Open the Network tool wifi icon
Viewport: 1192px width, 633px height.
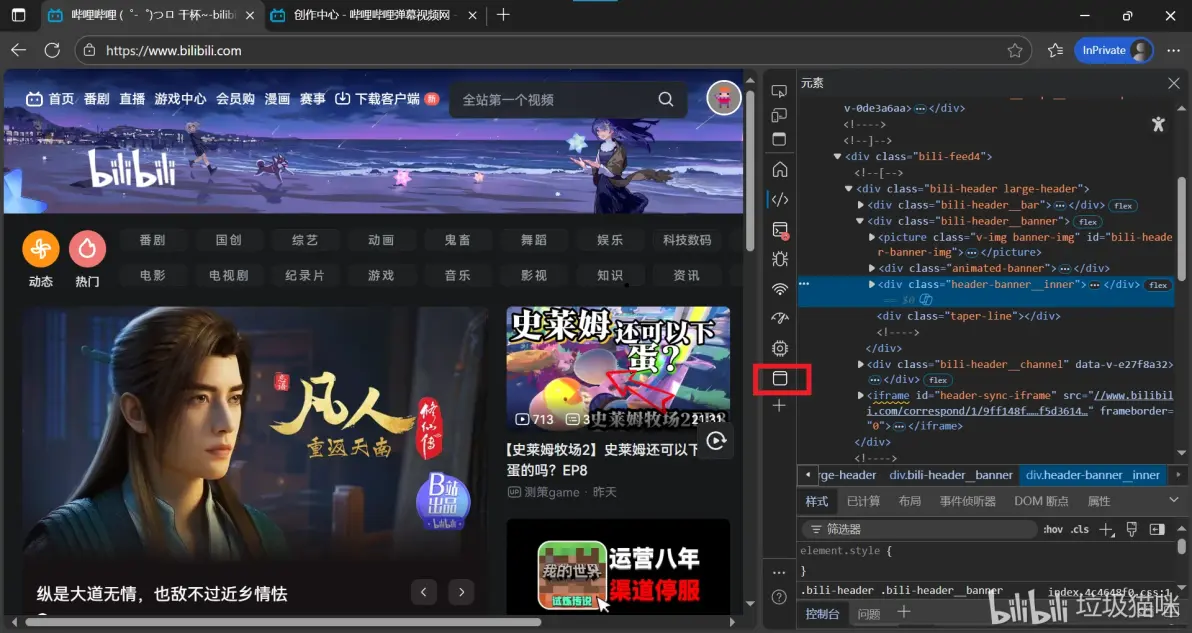779,289
